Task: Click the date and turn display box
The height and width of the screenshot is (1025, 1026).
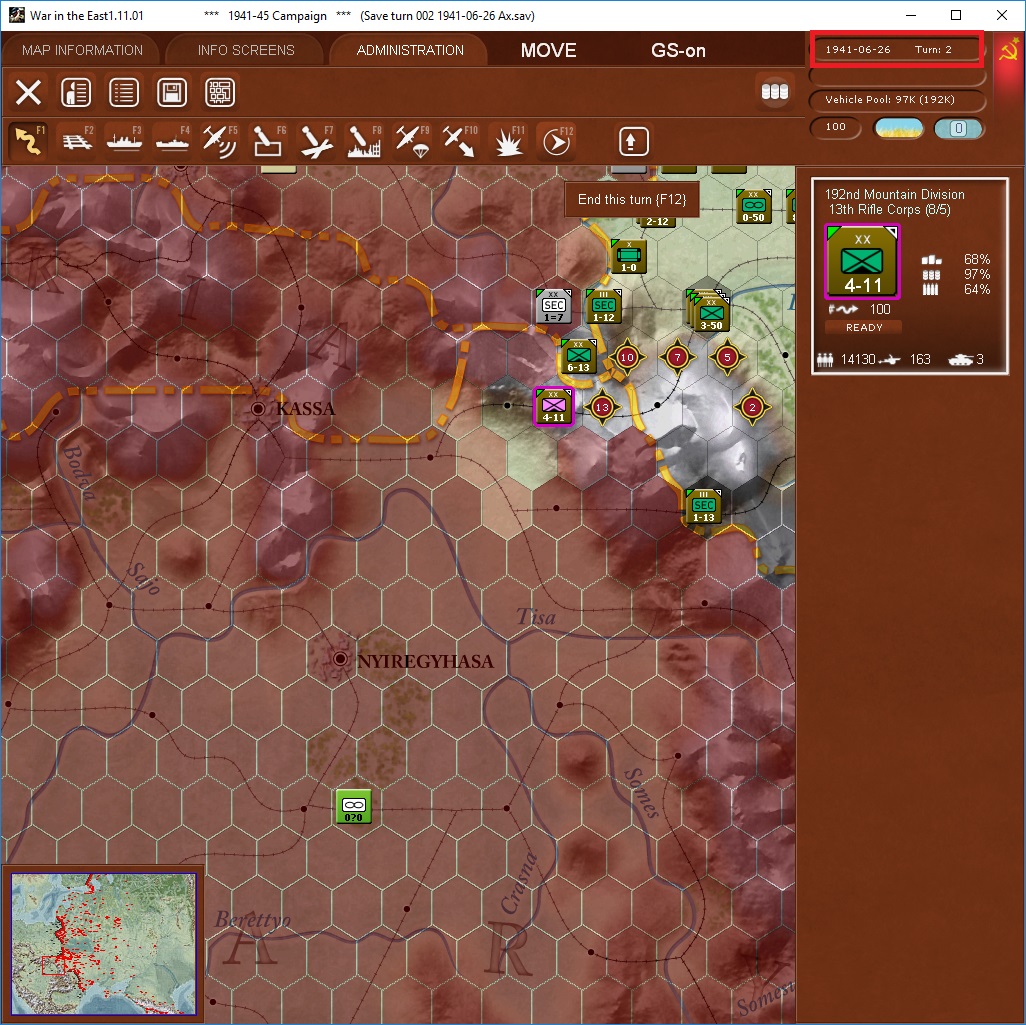Action: coord(896,49)
